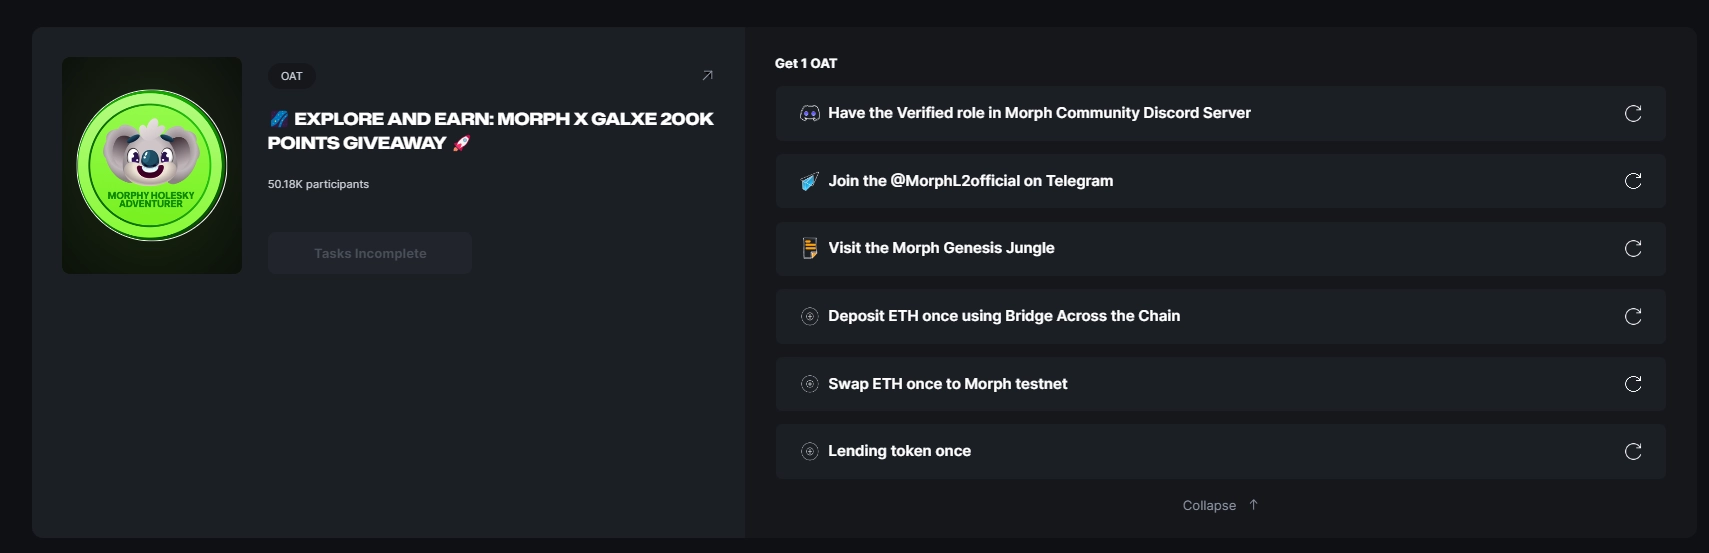
Task: Refresh the Discord Verified role task
Action: pos(1633,113)
